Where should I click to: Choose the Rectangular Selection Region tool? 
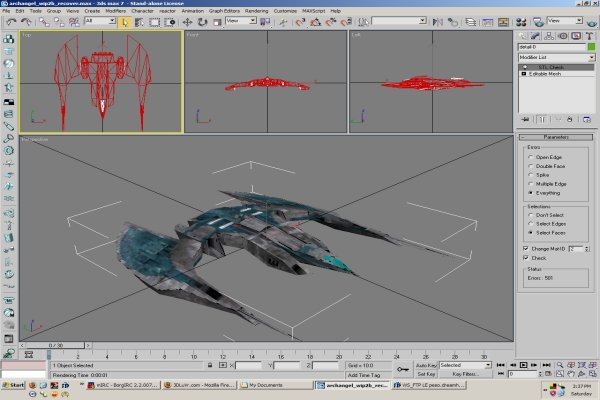154,22
